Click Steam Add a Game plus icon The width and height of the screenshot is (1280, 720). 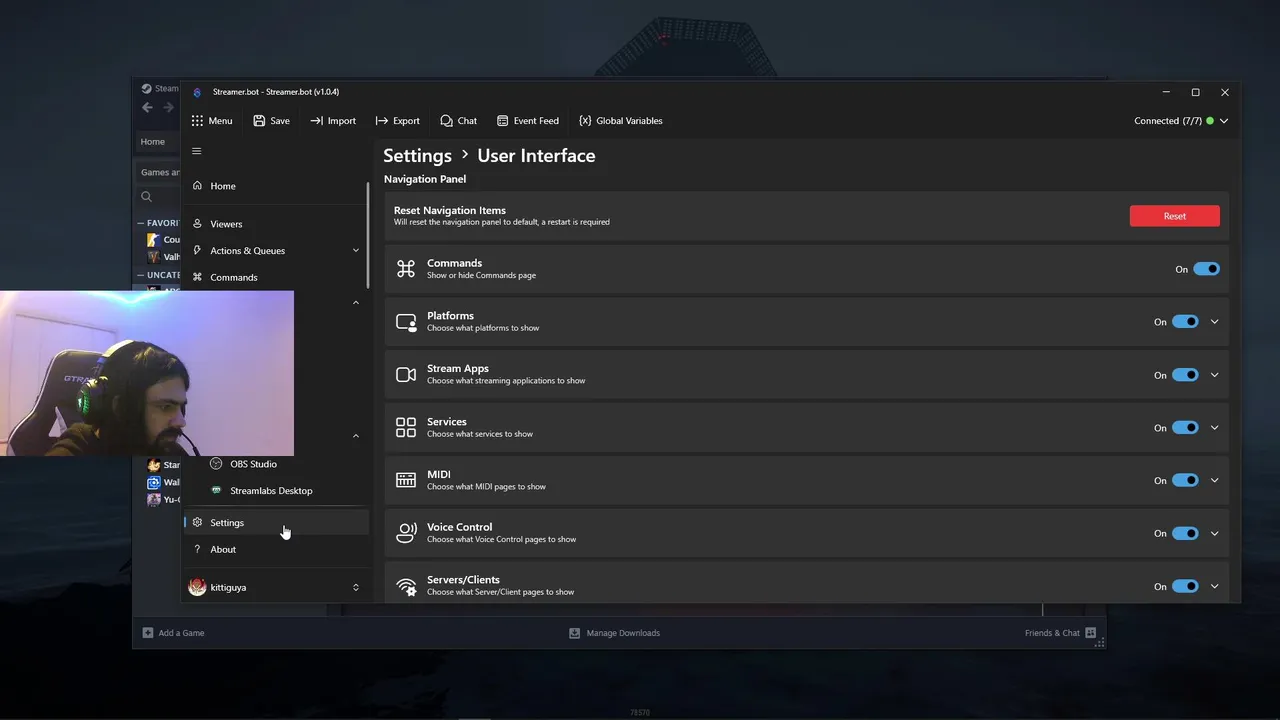pos(148,633)
